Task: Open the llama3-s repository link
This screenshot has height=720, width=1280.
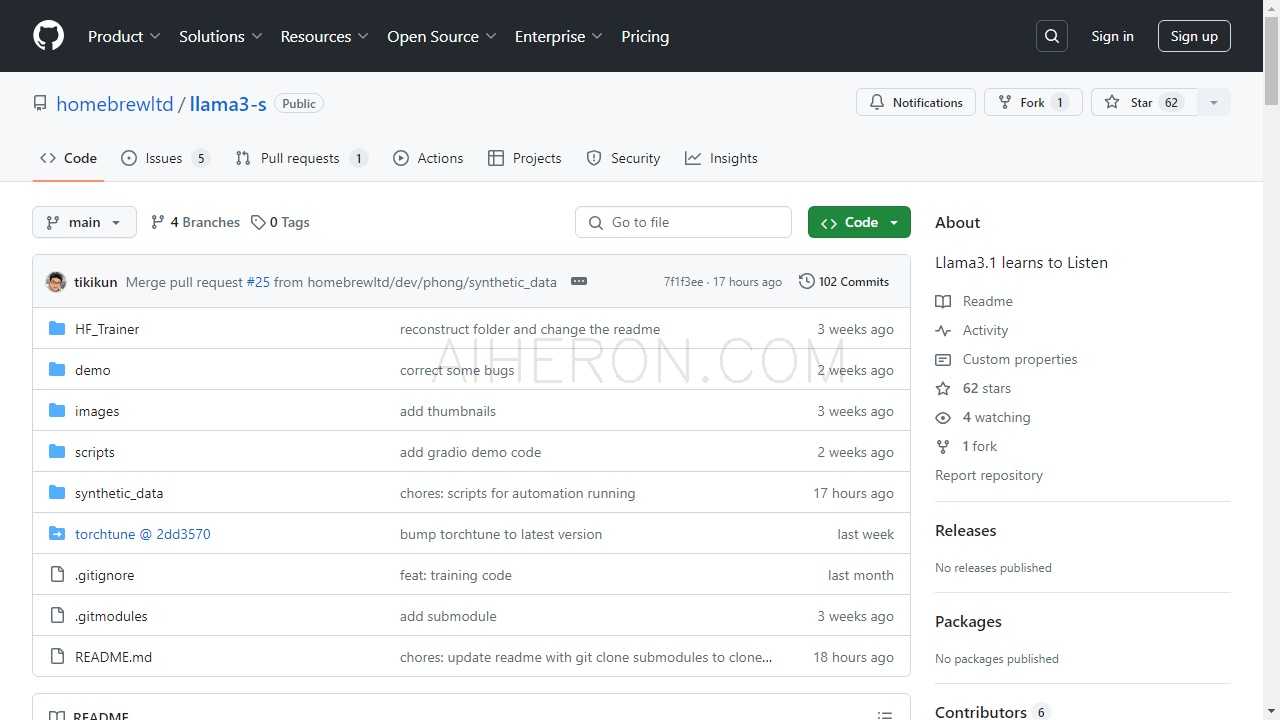Action: pos(228,103)
